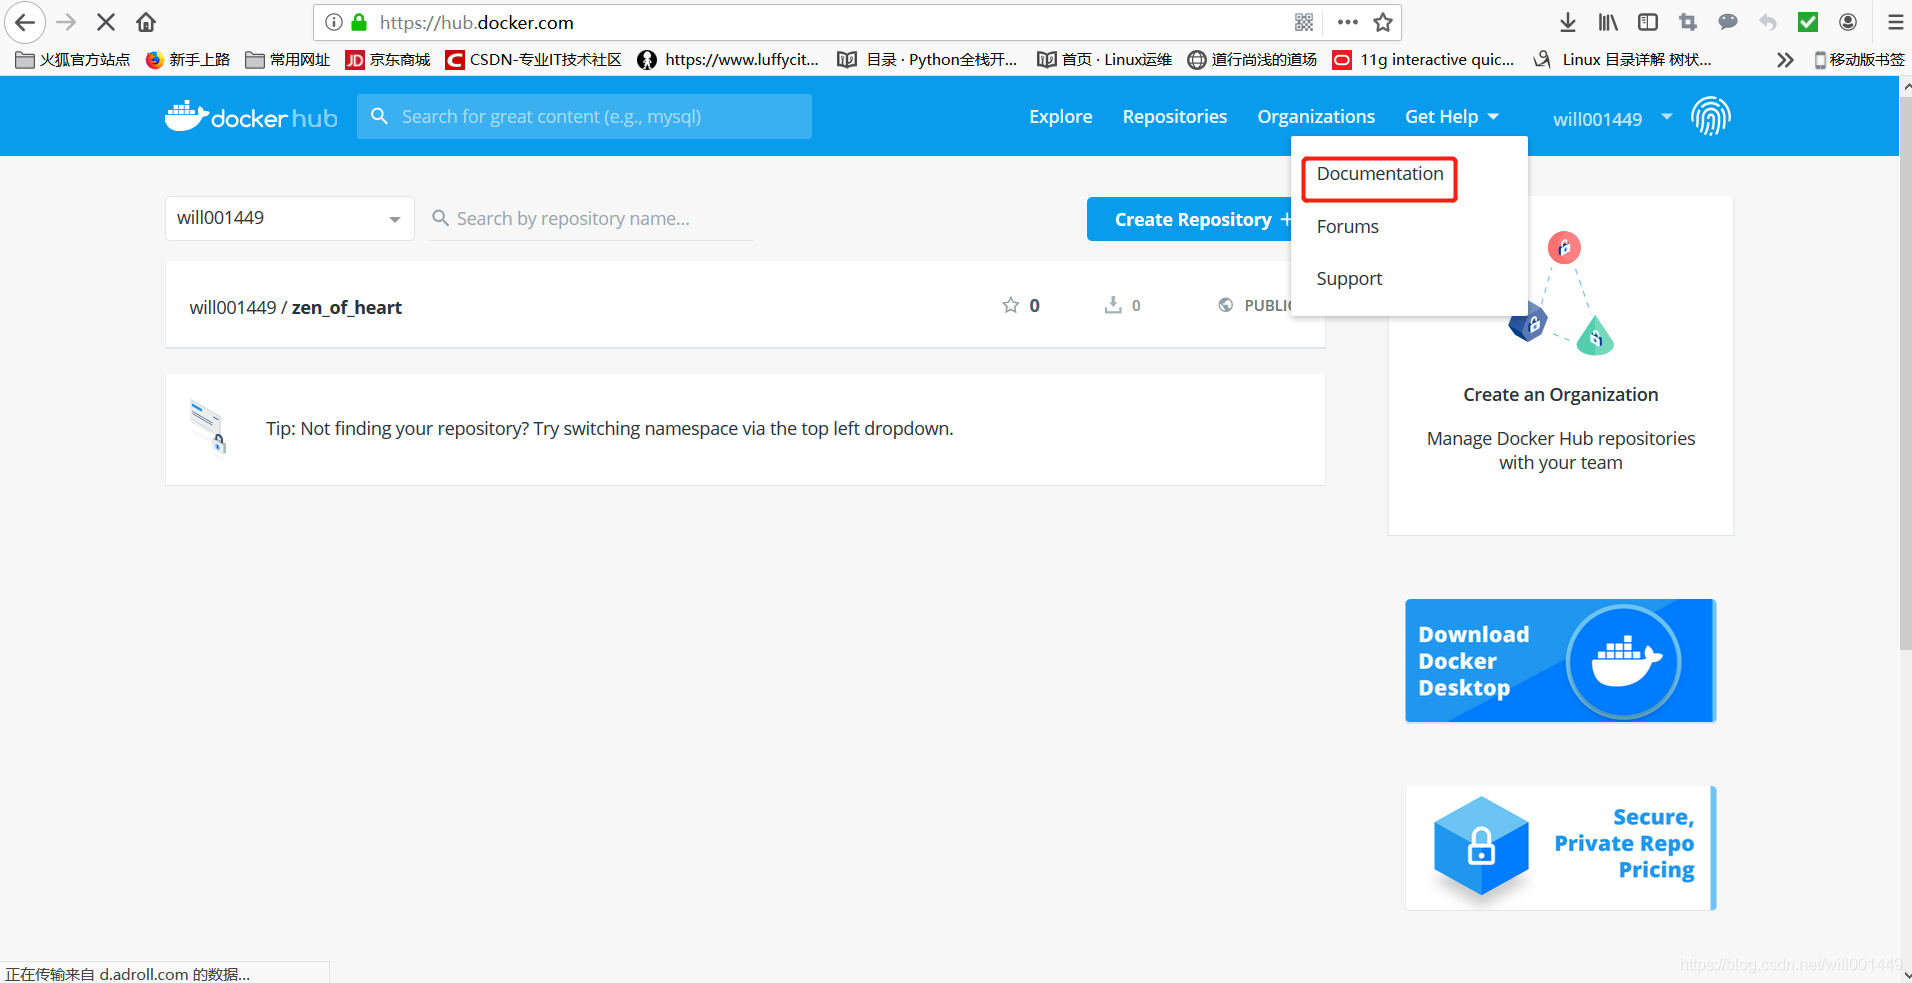Open Download Docker Desktop banner
The image size is (1912, 983).
point(1560,660)
